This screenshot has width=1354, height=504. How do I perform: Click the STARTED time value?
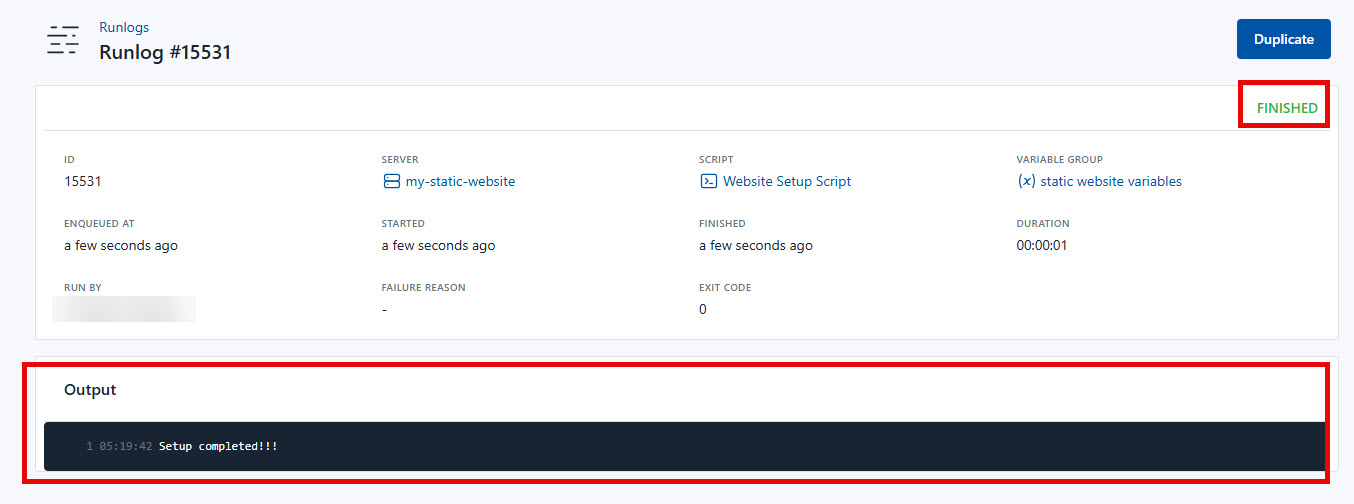click(x=438, y=245)
